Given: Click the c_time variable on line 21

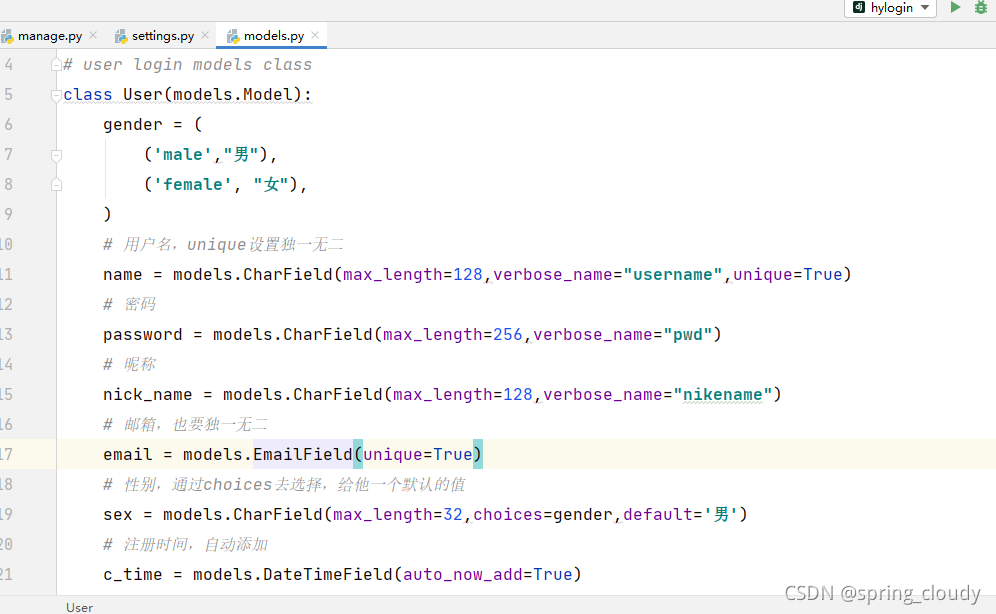Looking at the screenshot, I should point(133,575).
